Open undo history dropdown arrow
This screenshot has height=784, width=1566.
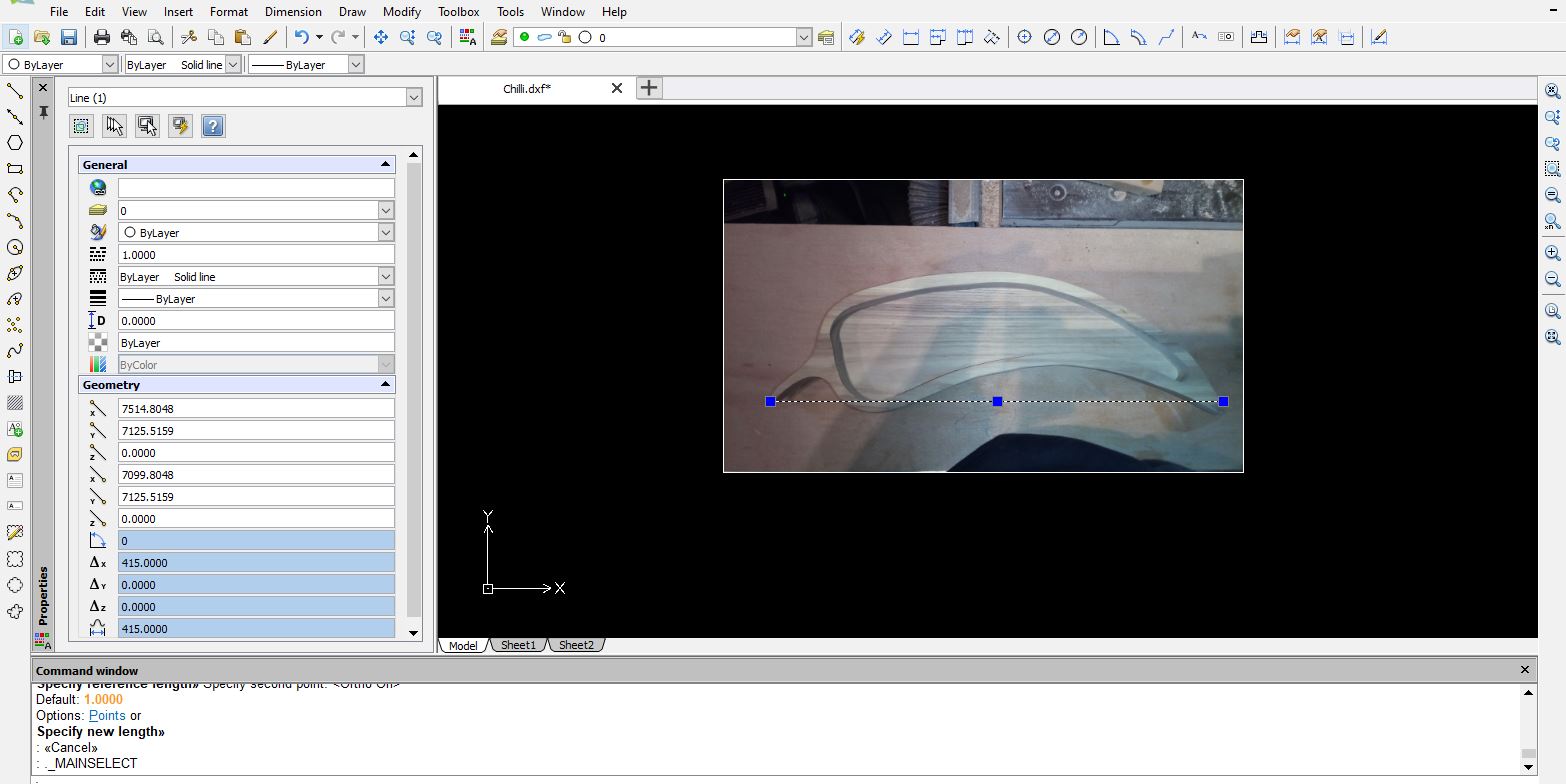pyautogui.click(x=319, y=37)
